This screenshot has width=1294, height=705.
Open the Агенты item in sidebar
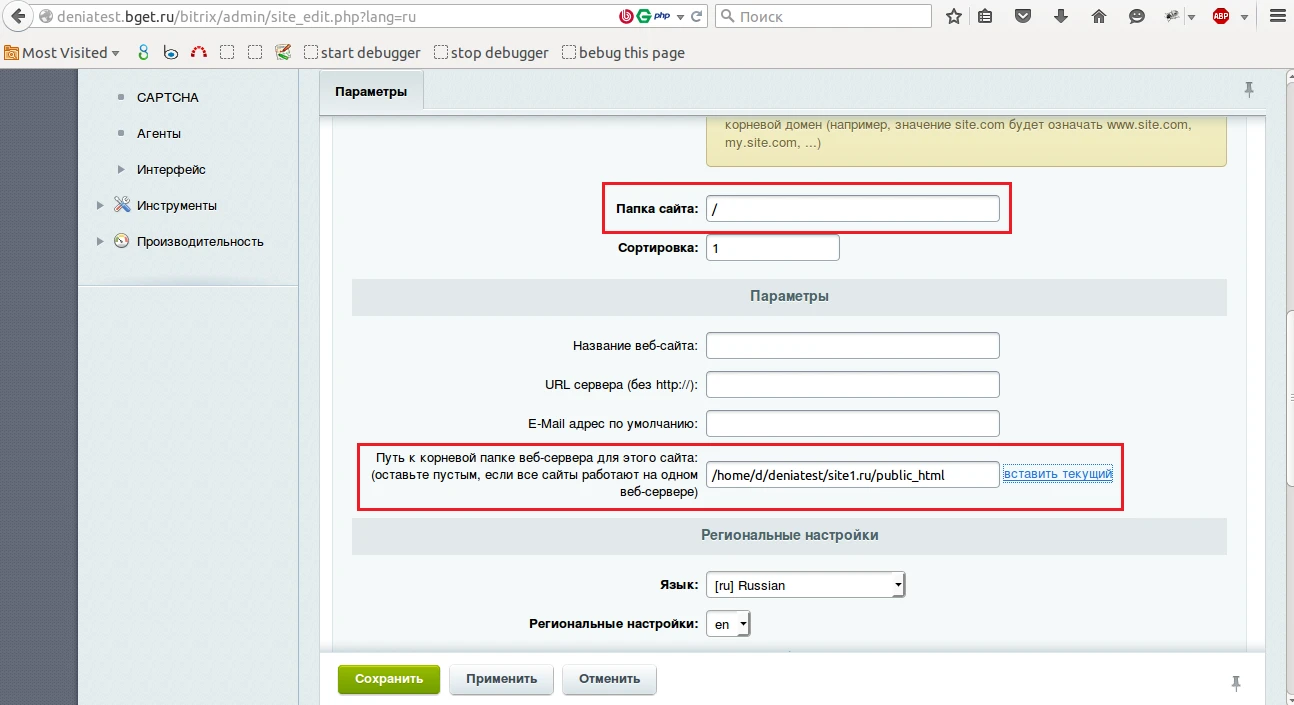[x=159, y=134]
